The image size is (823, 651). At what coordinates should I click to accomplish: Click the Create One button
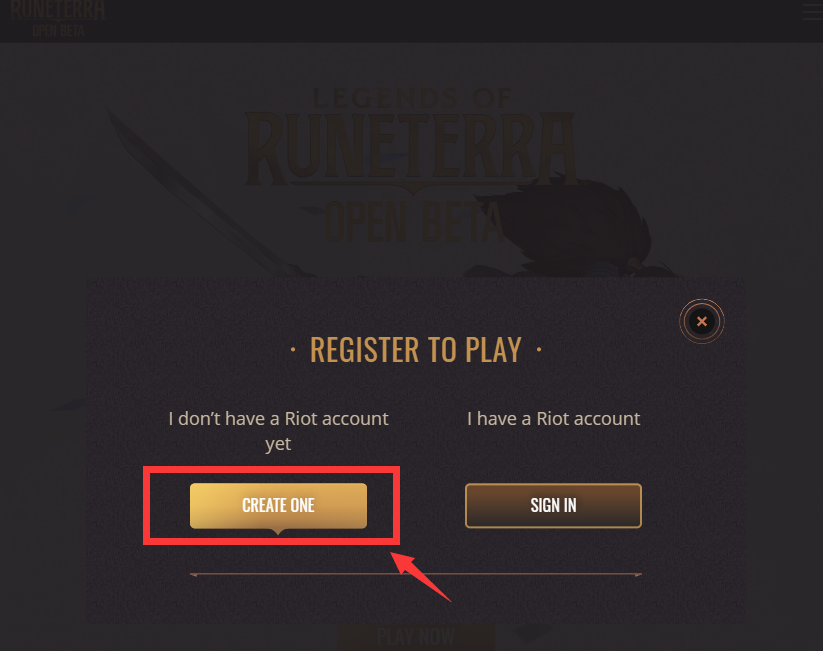point(278,506)
